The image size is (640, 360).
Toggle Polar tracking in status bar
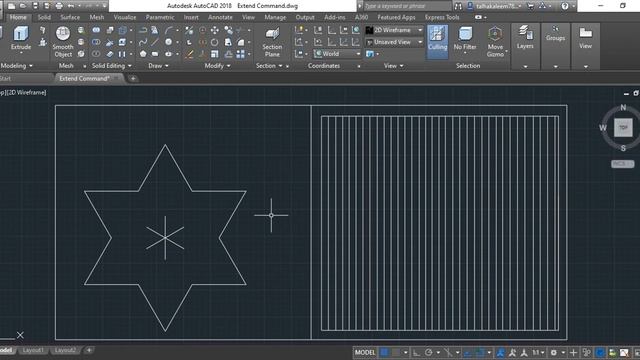(428, 352)
